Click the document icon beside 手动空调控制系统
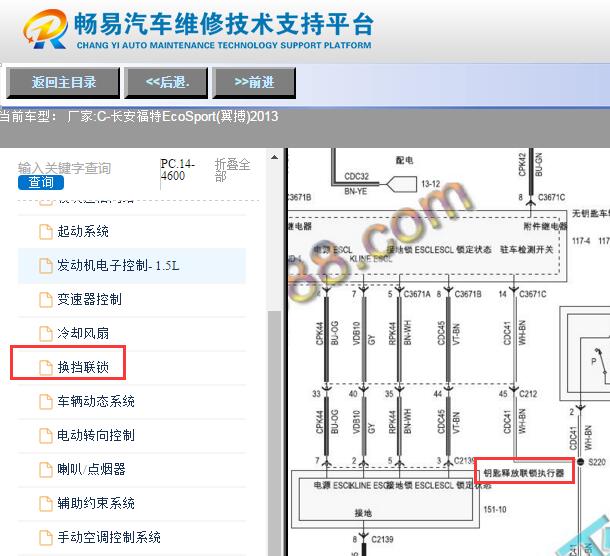The width and height of the screenshot is (610, 556). pos(46,538)
